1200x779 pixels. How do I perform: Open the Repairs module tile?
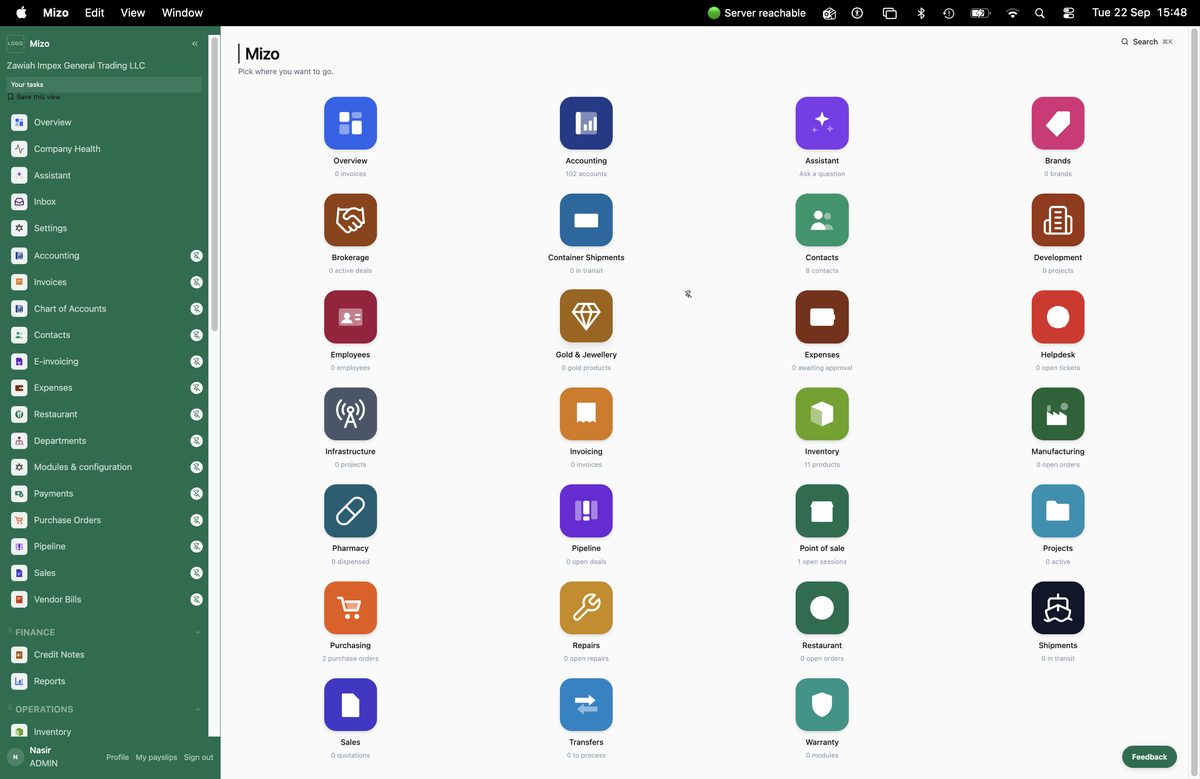click(586, 608)
